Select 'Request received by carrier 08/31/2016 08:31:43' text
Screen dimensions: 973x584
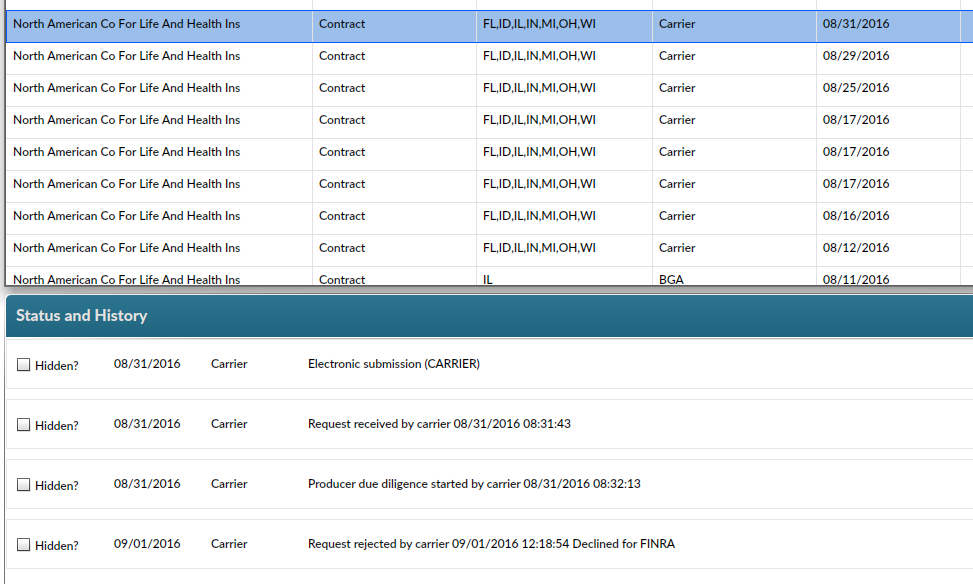coord(439,424)
